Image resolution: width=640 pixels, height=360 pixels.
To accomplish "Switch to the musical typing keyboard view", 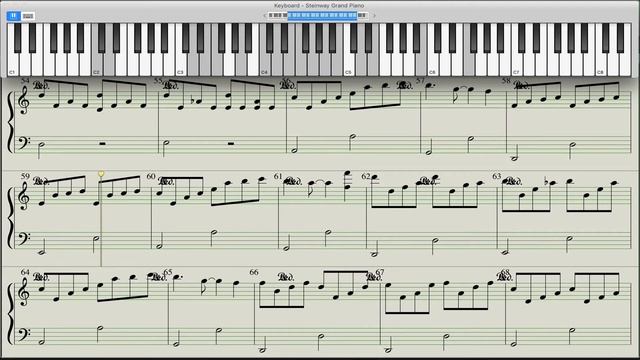I will click(x=28, y=16).
